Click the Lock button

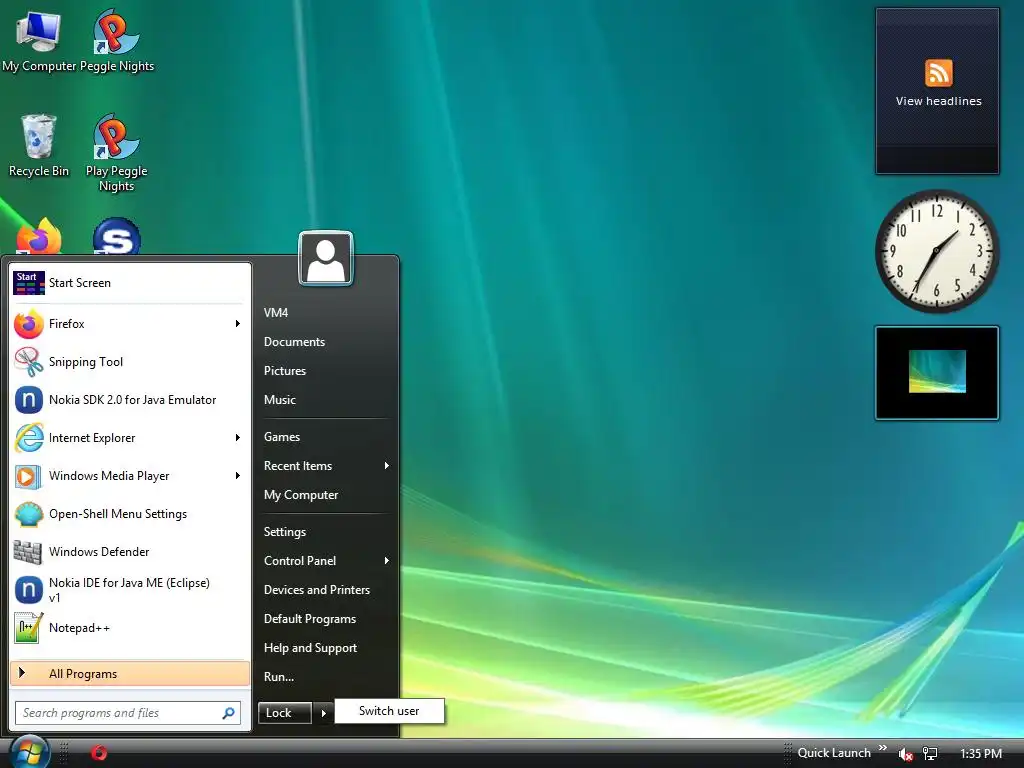(285, 713)
